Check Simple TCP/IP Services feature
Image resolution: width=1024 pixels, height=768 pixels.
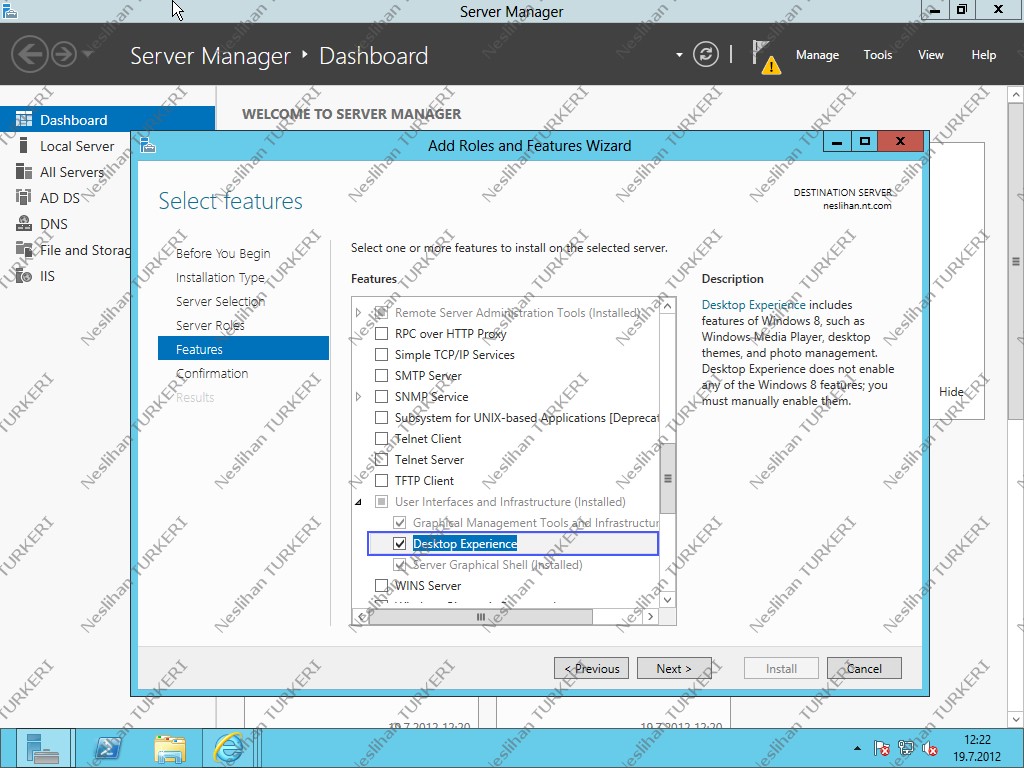point(381,355)
